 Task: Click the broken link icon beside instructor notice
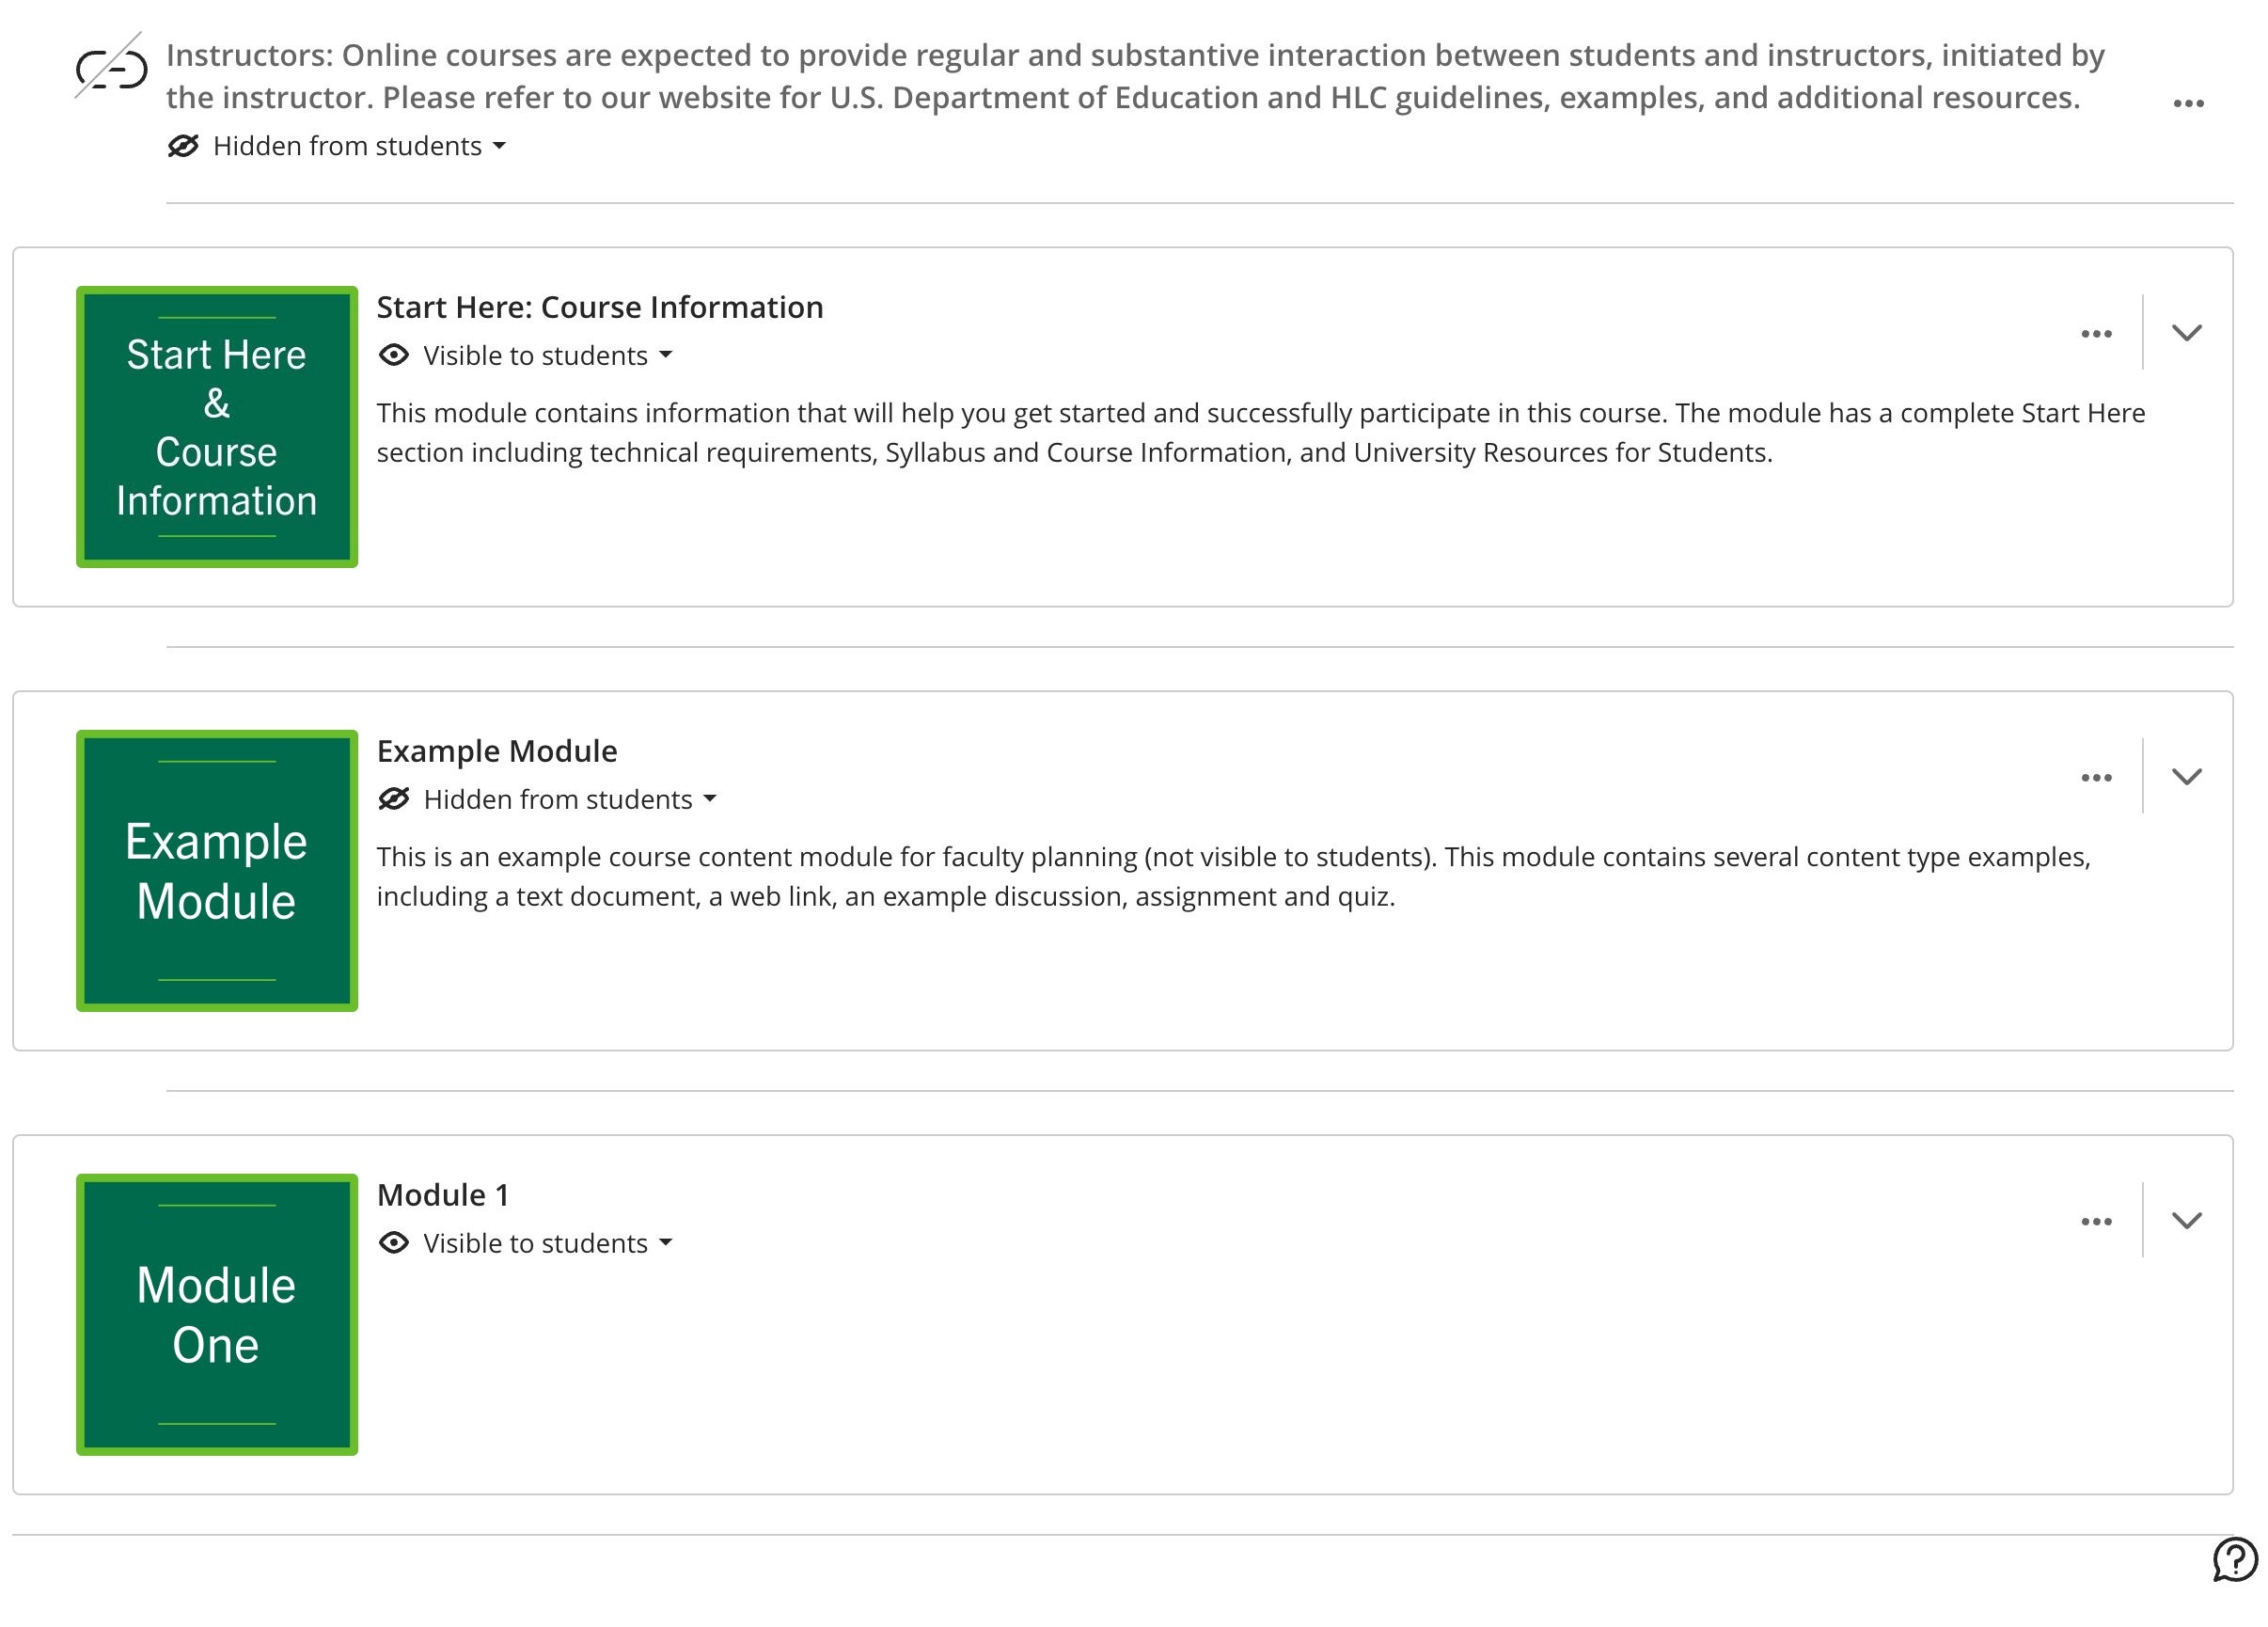pyautogui.click(x=111, y=68)
